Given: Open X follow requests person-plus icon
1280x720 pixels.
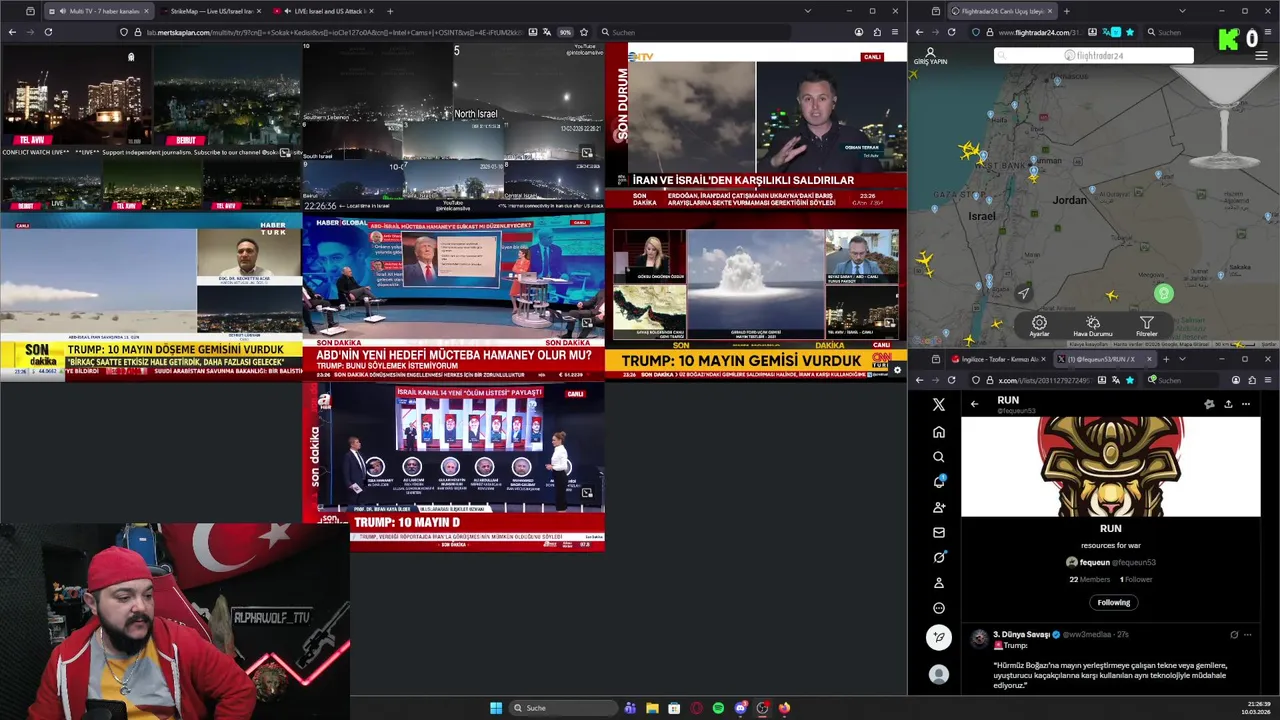Looking at the screenshot, I should point(938,507).
